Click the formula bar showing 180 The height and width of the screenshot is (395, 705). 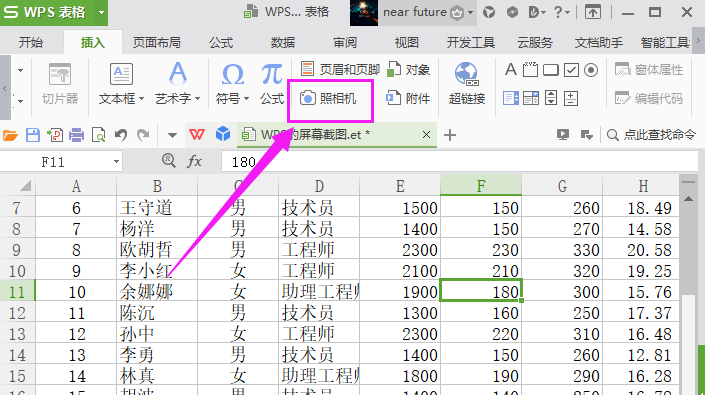(x=460, y=161)
